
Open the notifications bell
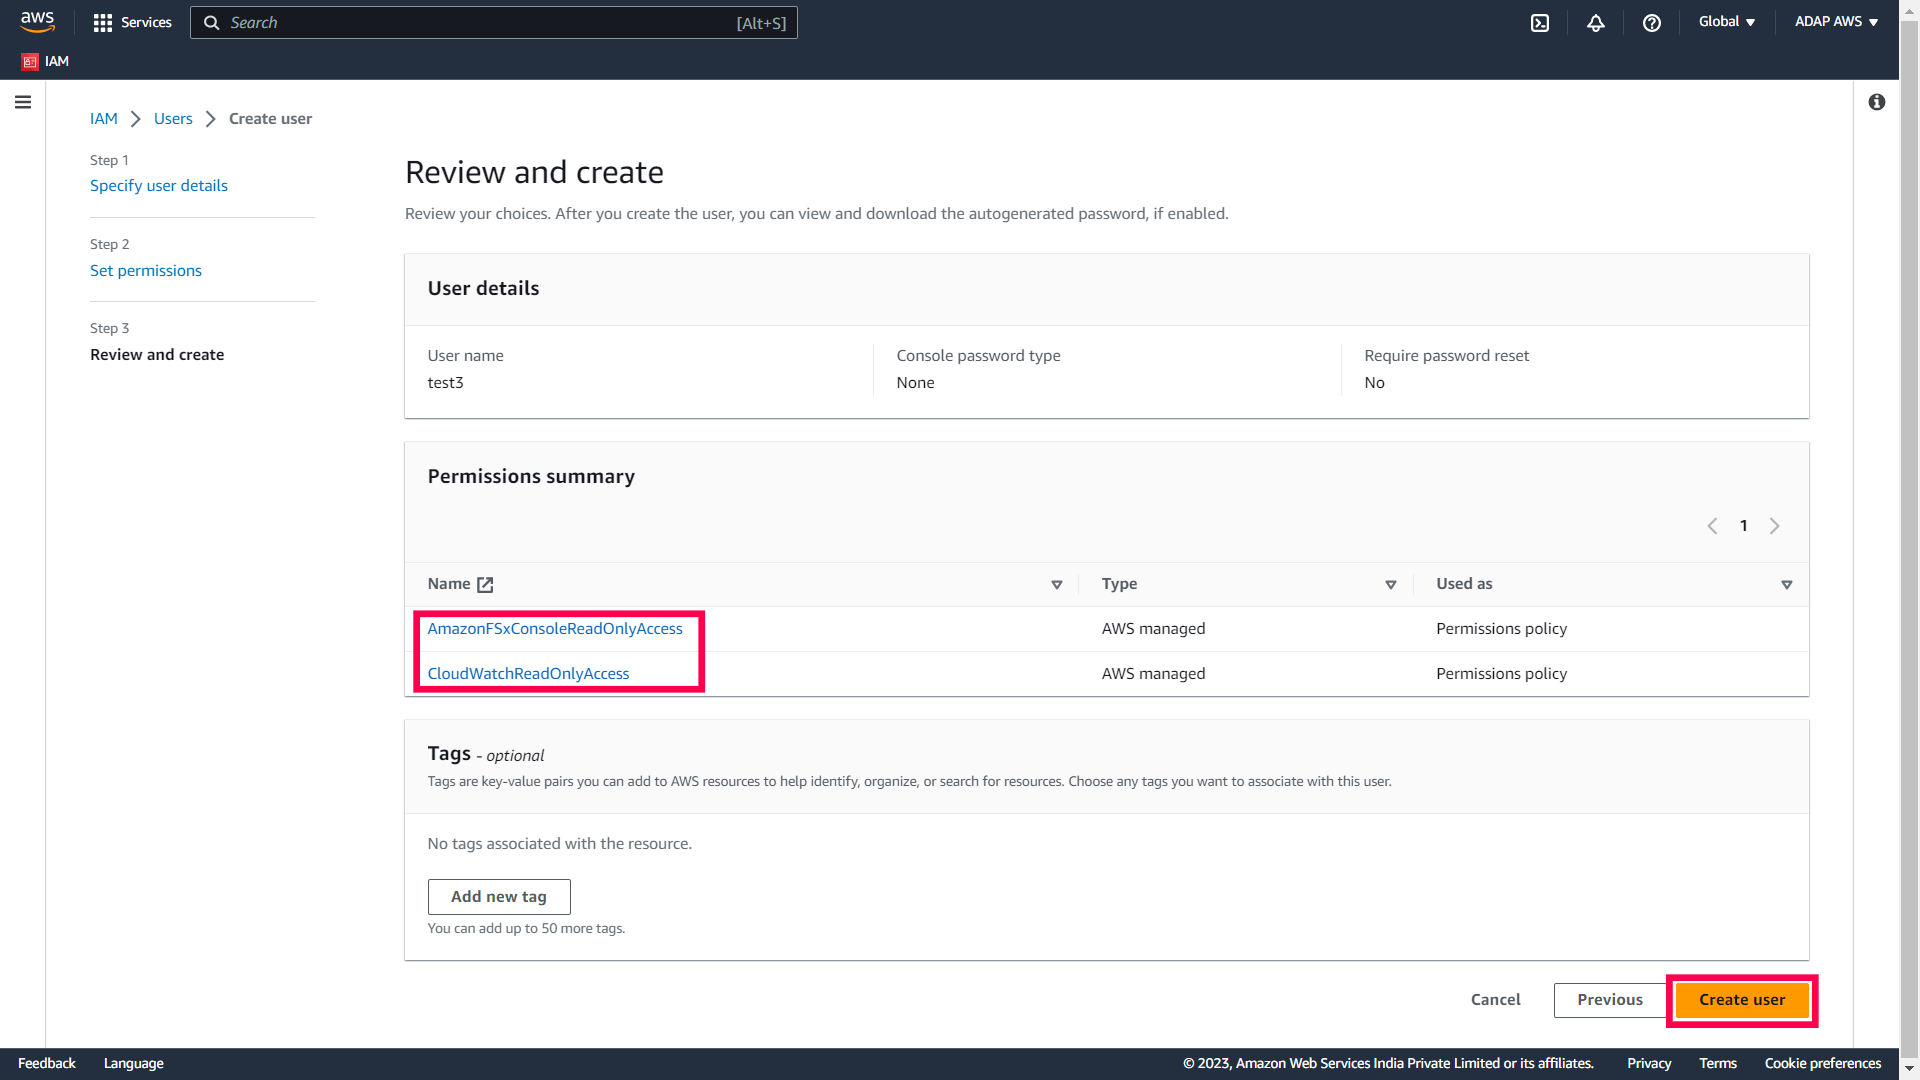click(x=1596, y=22)
